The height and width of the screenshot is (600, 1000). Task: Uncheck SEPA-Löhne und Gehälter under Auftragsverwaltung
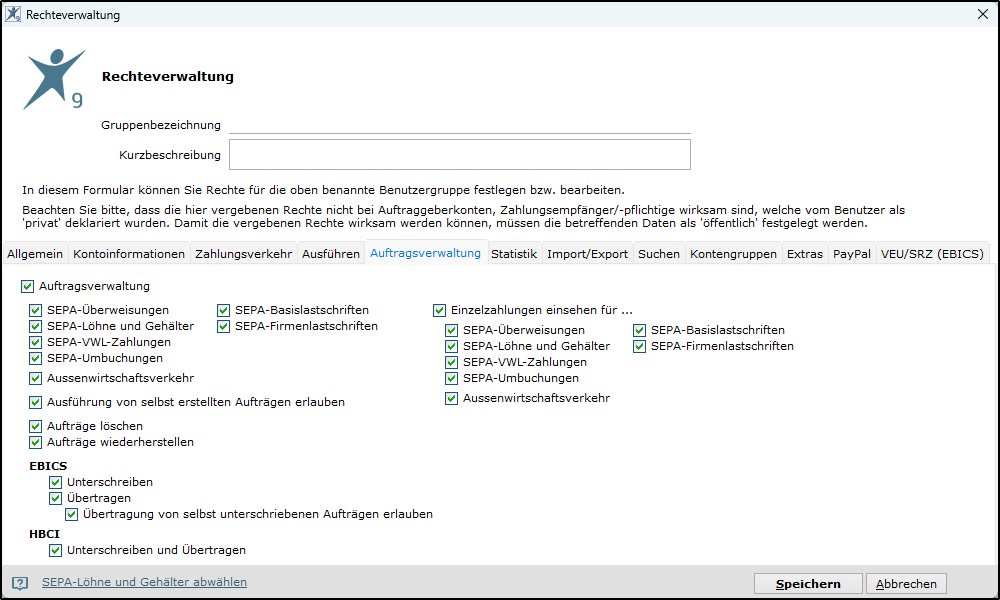pos(36,326)
